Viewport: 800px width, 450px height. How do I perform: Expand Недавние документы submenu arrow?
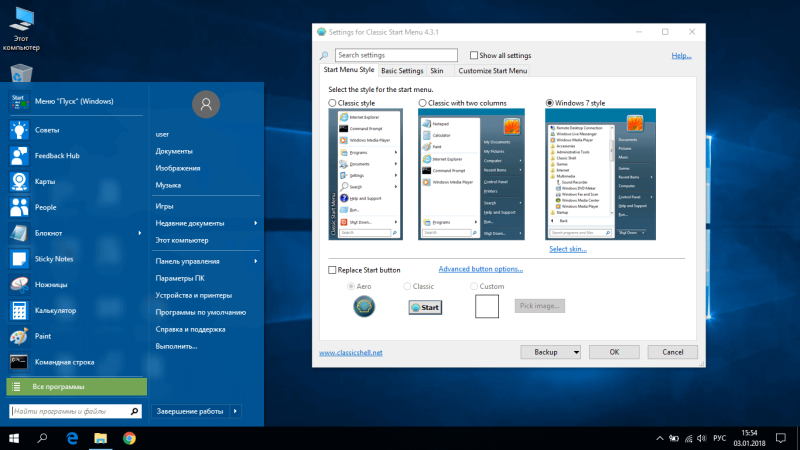(x=256, y=223)
